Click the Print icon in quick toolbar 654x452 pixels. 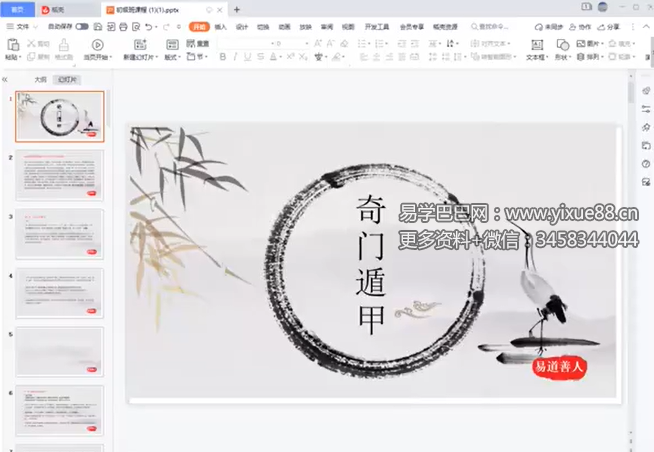tap(123, 27)
